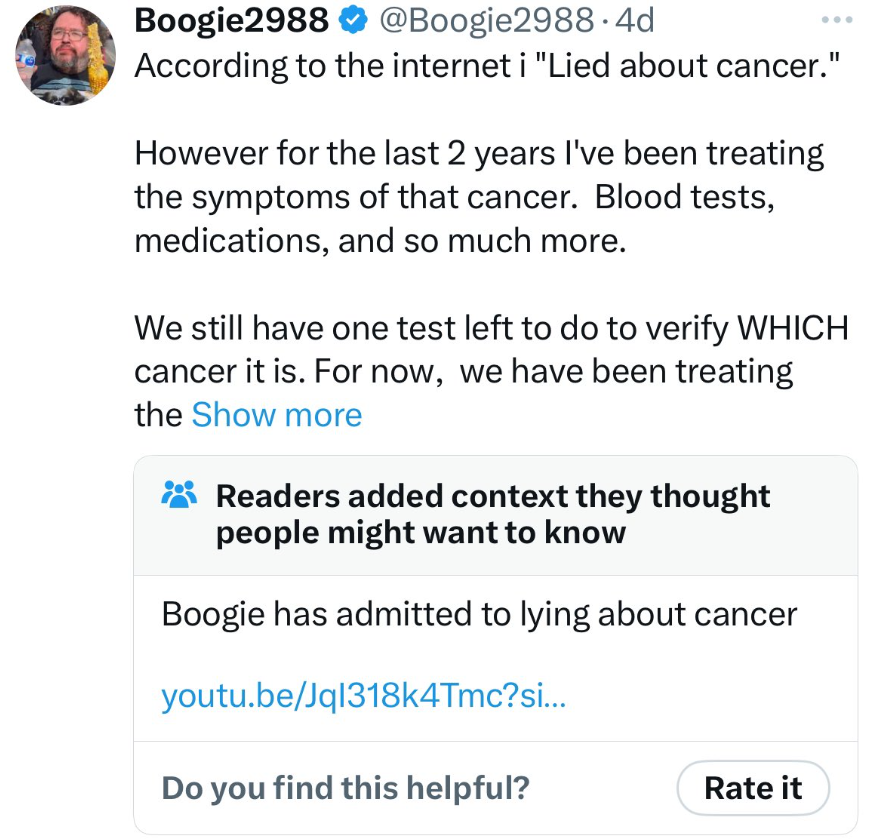Screen dimensions: 875x839
Task: Click the paragraph starting 'However for the last'
Action: [x=478, y=197]
